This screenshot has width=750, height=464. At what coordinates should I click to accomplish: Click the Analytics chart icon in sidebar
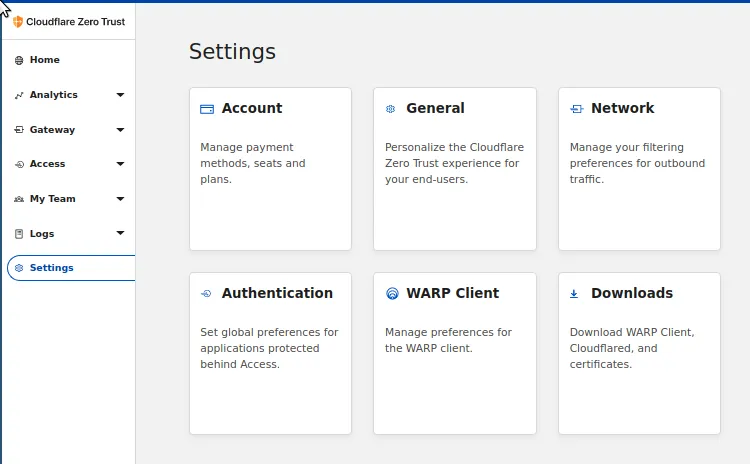click(19, 95)
